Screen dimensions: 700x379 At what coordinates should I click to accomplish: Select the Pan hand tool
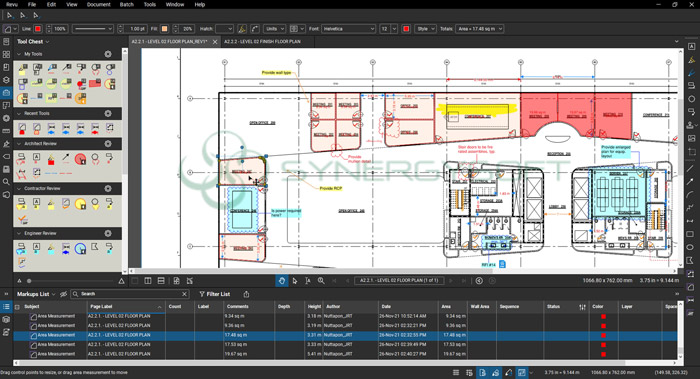pyautogui.click(x=282, y=281)
